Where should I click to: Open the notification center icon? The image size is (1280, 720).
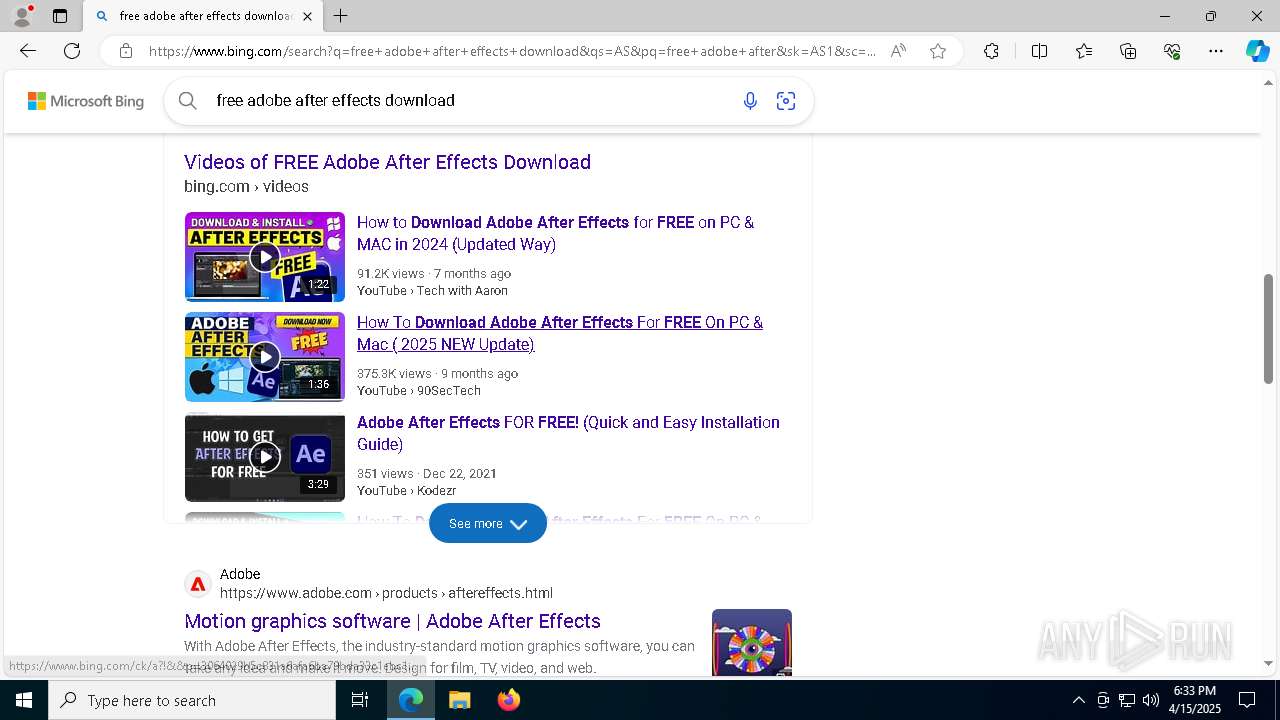pos(1247,700)
